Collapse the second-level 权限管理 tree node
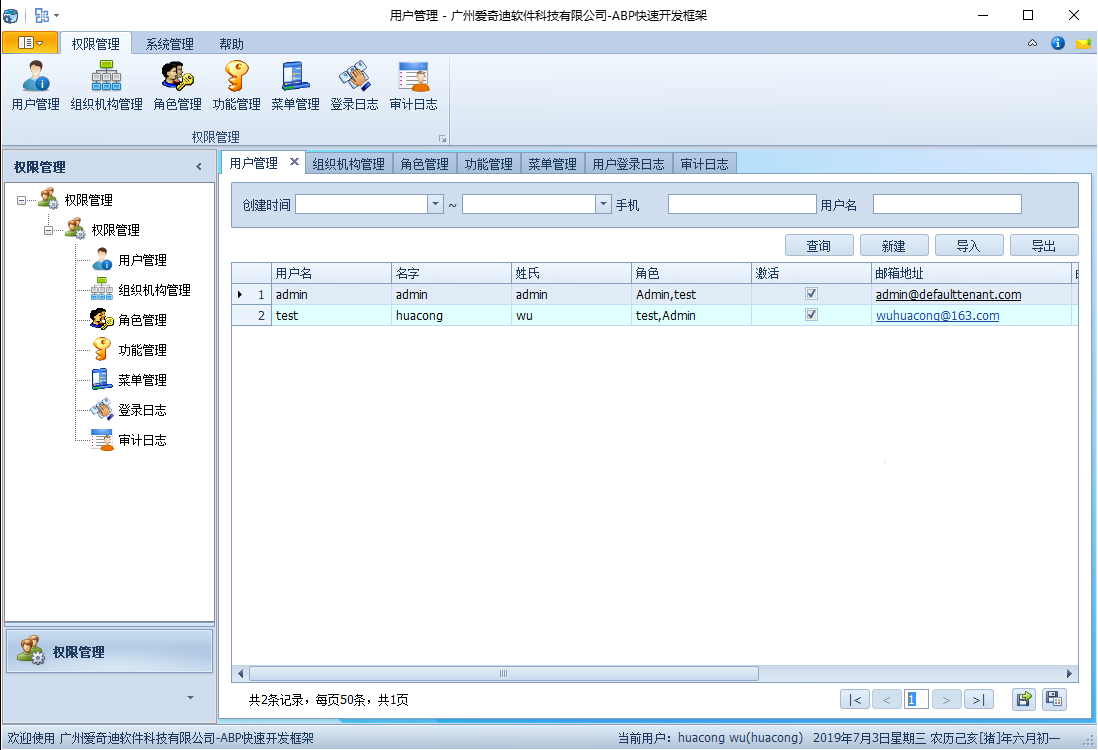1098x750 pixels. [x=48, y=230]
